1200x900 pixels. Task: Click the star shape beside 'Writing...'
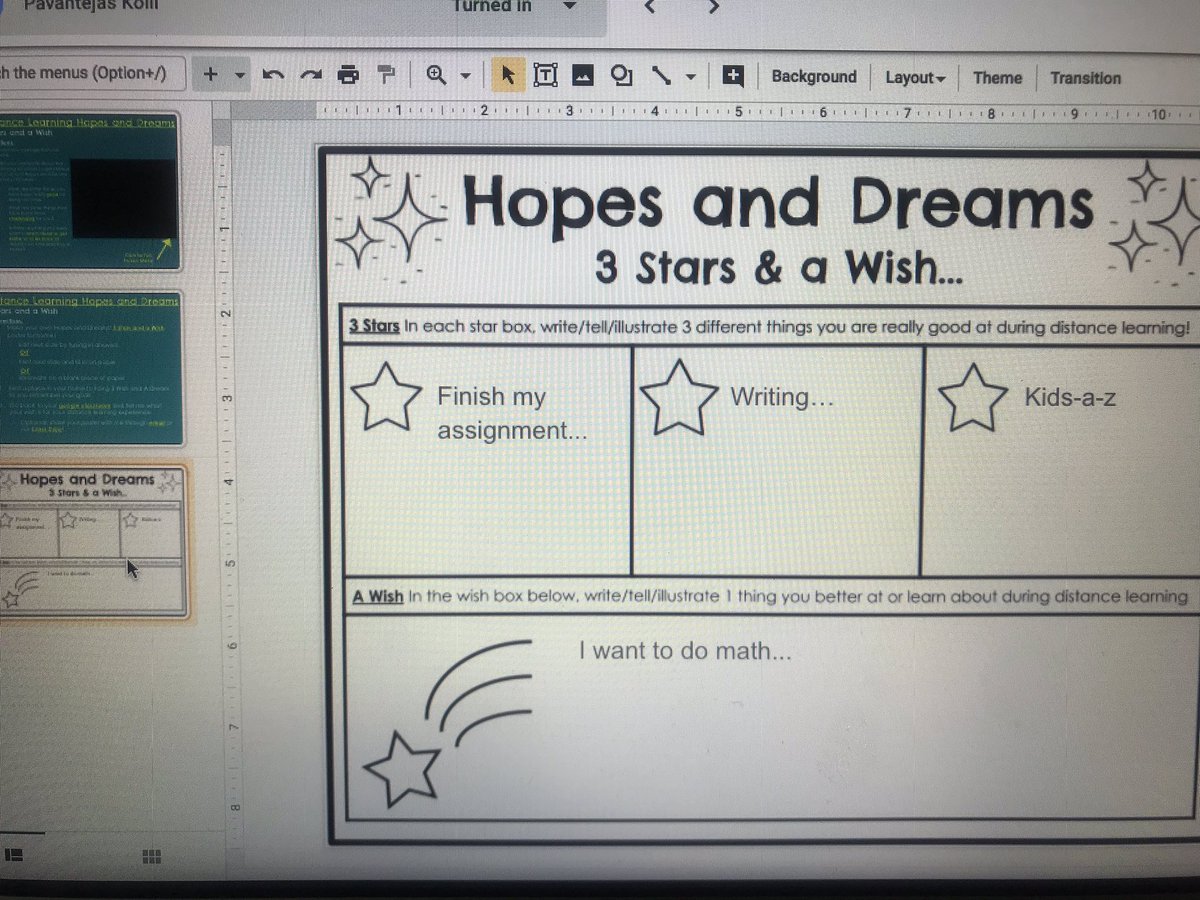click(x=679, y=397)
